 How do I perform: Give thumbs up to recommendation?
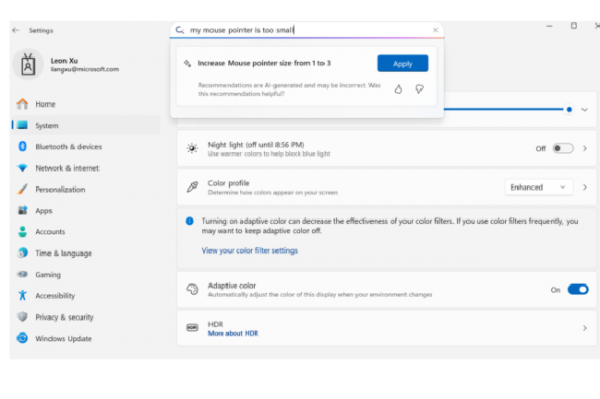[x=398, y=89]
